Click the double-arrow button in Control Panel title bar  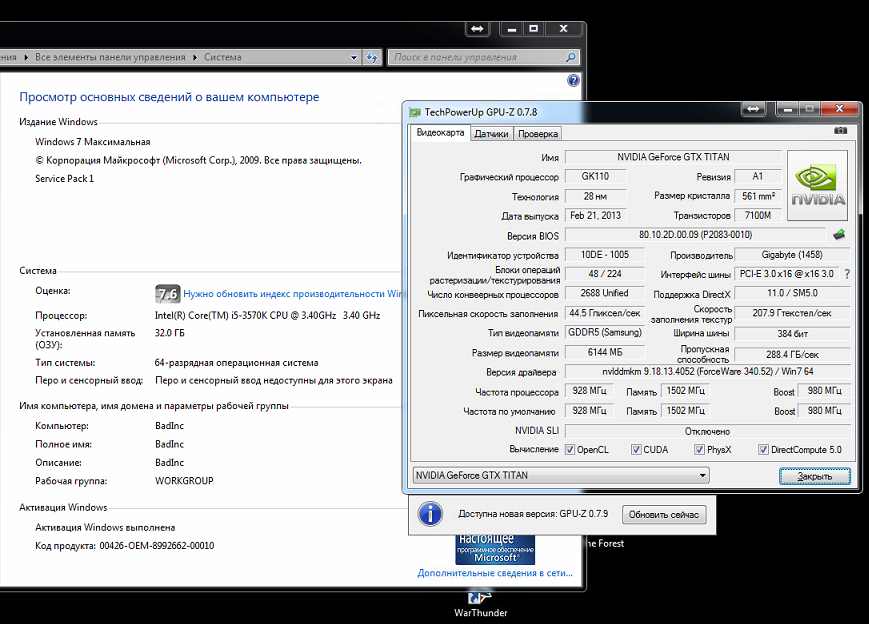click(477, 29)
